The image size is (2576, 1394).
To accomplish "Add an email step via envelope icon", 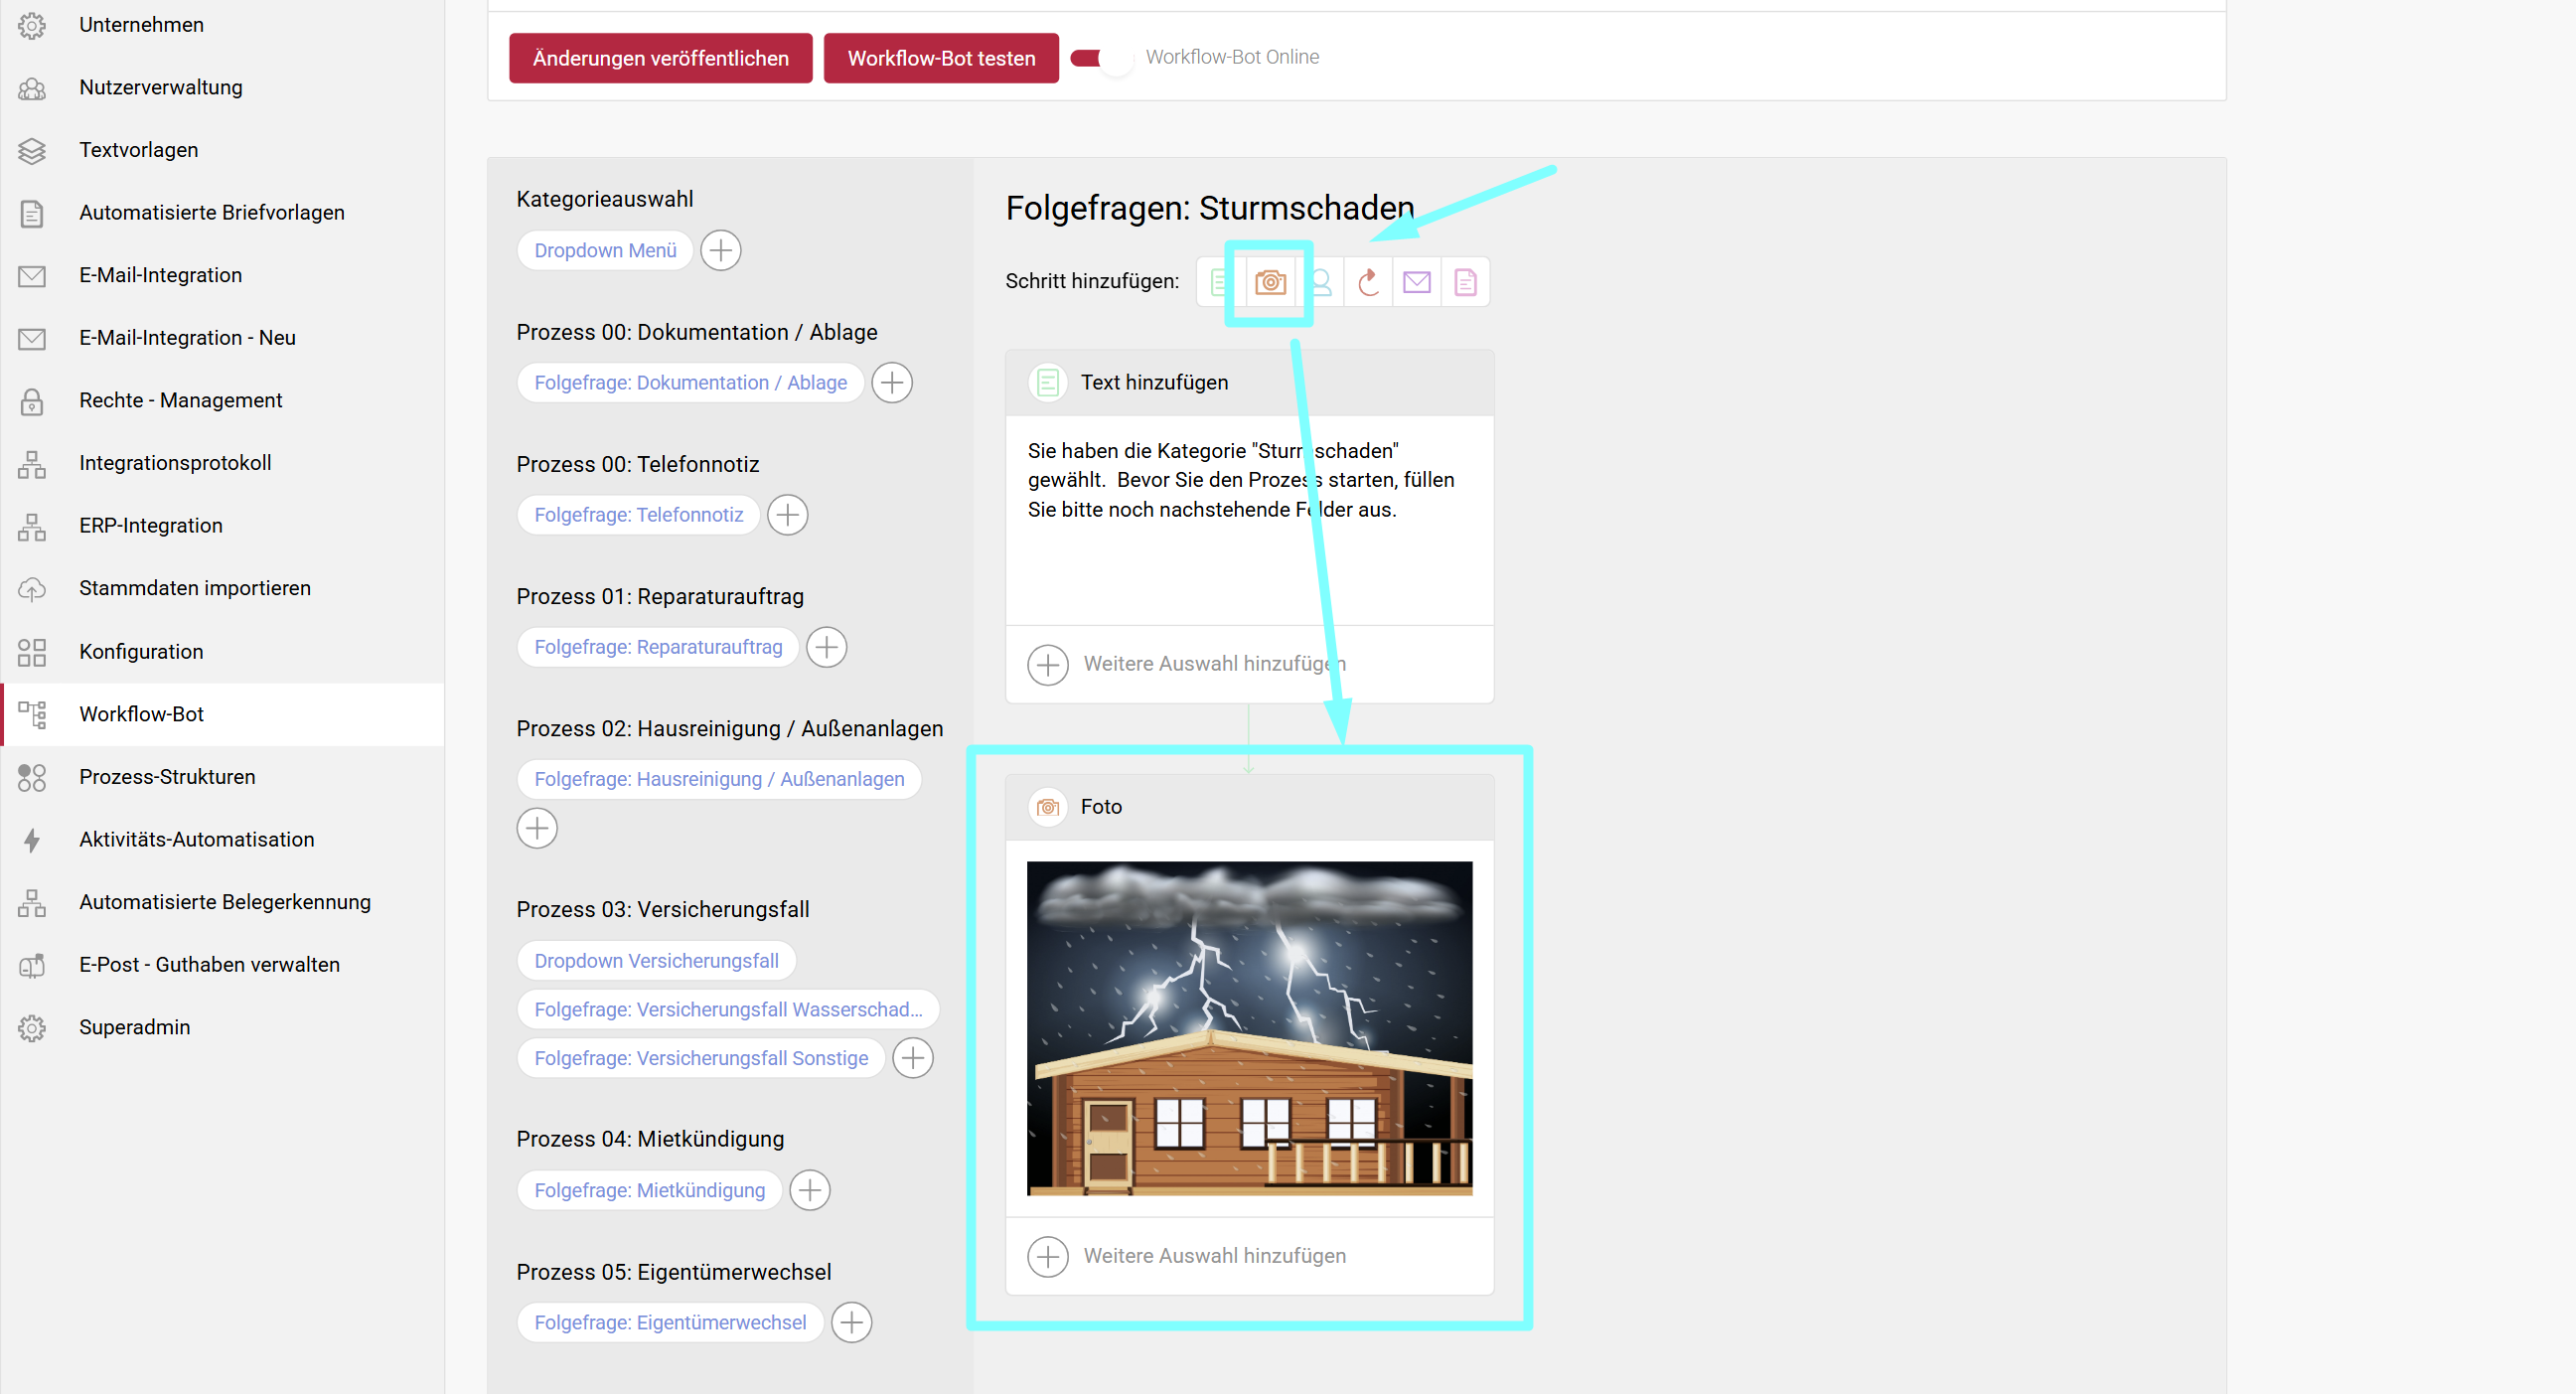I will (x=1416, y=282).
